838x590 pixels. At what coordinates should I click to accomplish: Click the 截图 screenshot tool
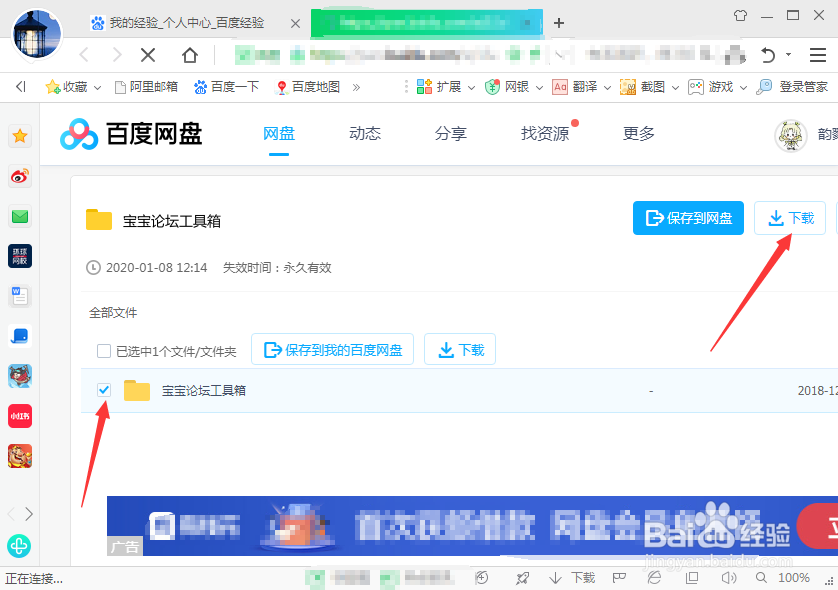642,87
